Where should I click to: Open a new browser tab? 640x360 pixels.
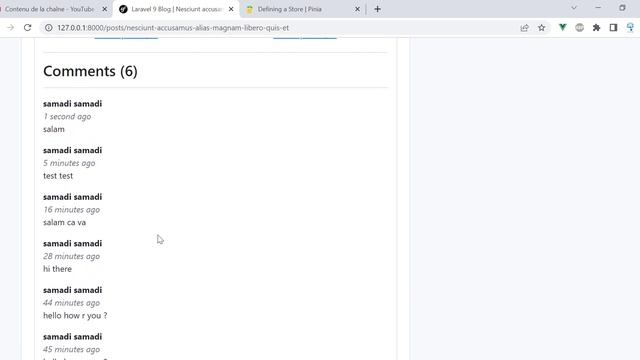coord(377,9)
